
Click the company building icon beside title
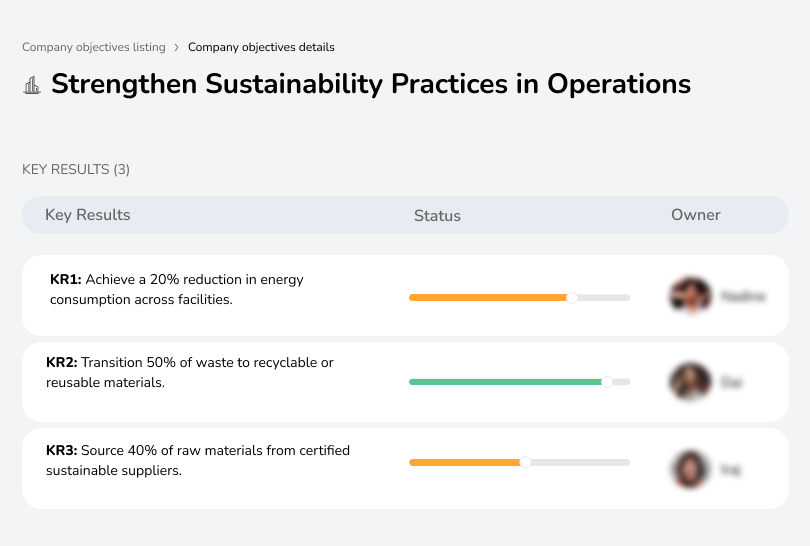coord(32,85)
